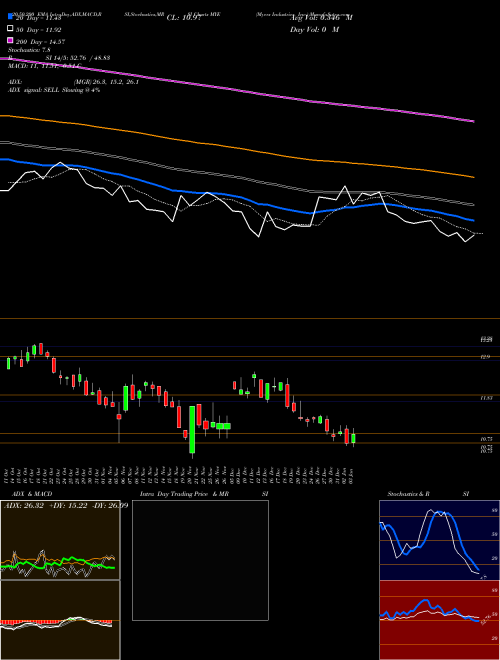Click the ADX indicator chart panel
The image size is (500, 660).
tap(60, 540)
